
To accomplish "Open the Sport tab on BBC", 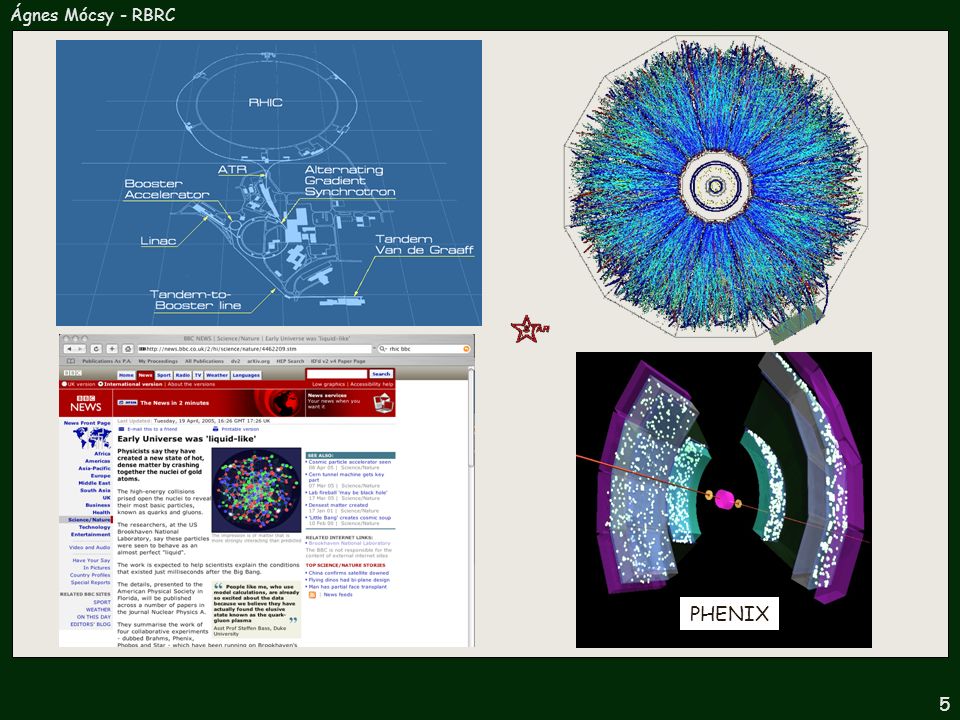I will coord(163,375).
